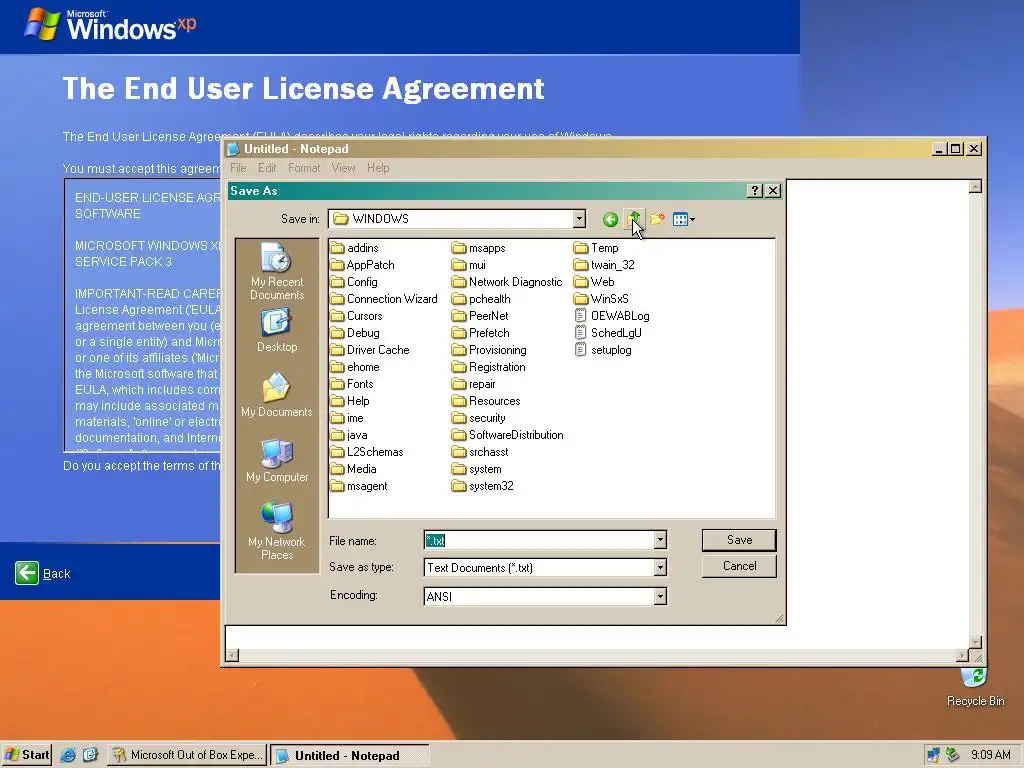The image size is (1024, 768).
Task: Select the Prefetch folder
Action: click(x=481, y=333)
